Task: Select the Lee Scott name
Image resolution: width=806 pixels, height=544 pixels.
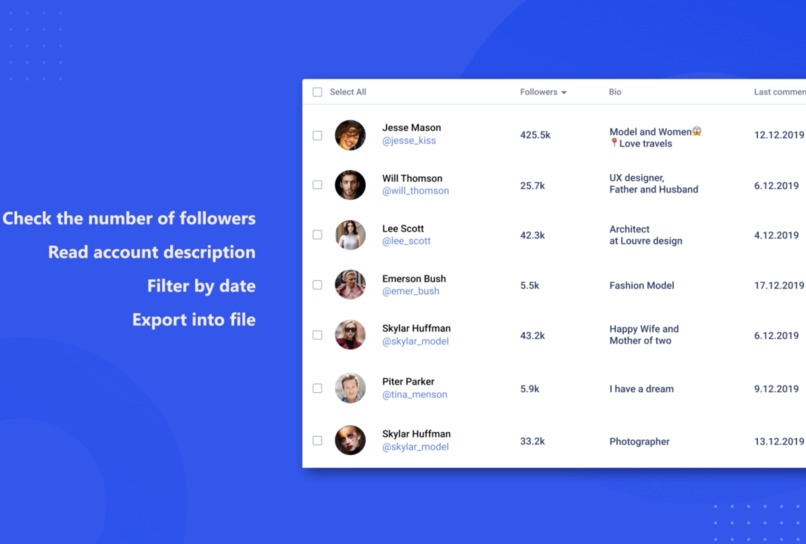Action: coord(403,228)
